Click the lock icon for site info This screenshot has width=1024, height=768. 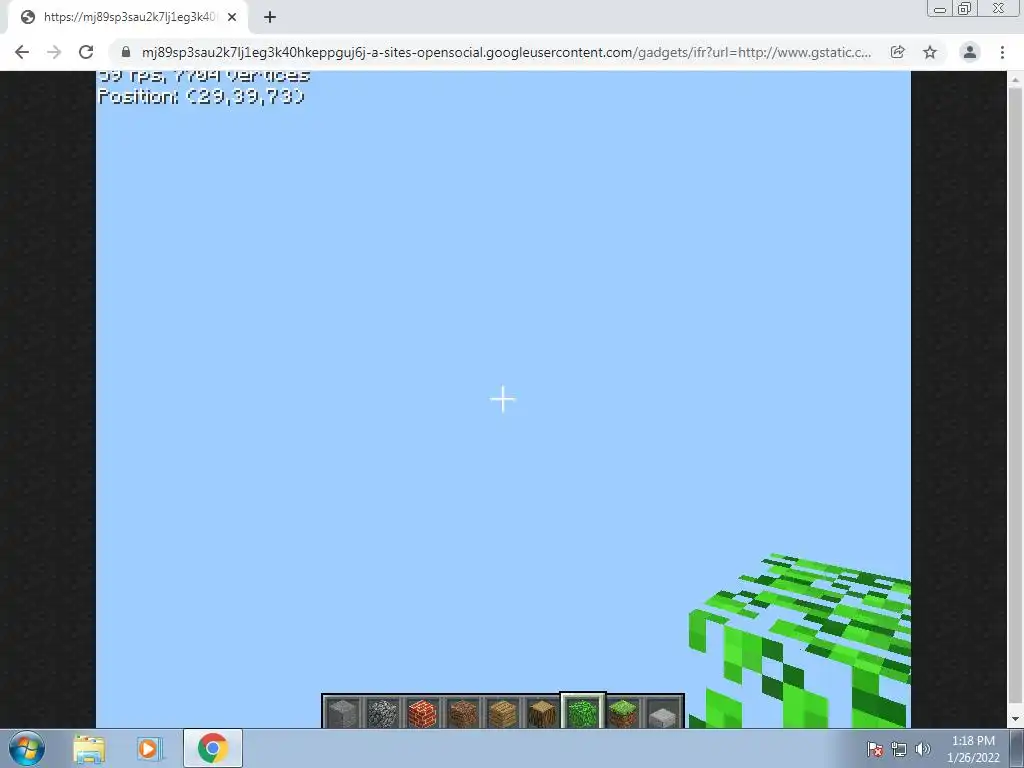pos(126,52)
